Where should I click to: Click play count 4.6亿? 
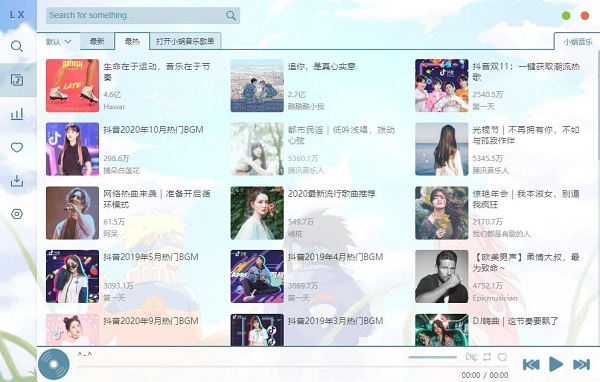(112, 94)
